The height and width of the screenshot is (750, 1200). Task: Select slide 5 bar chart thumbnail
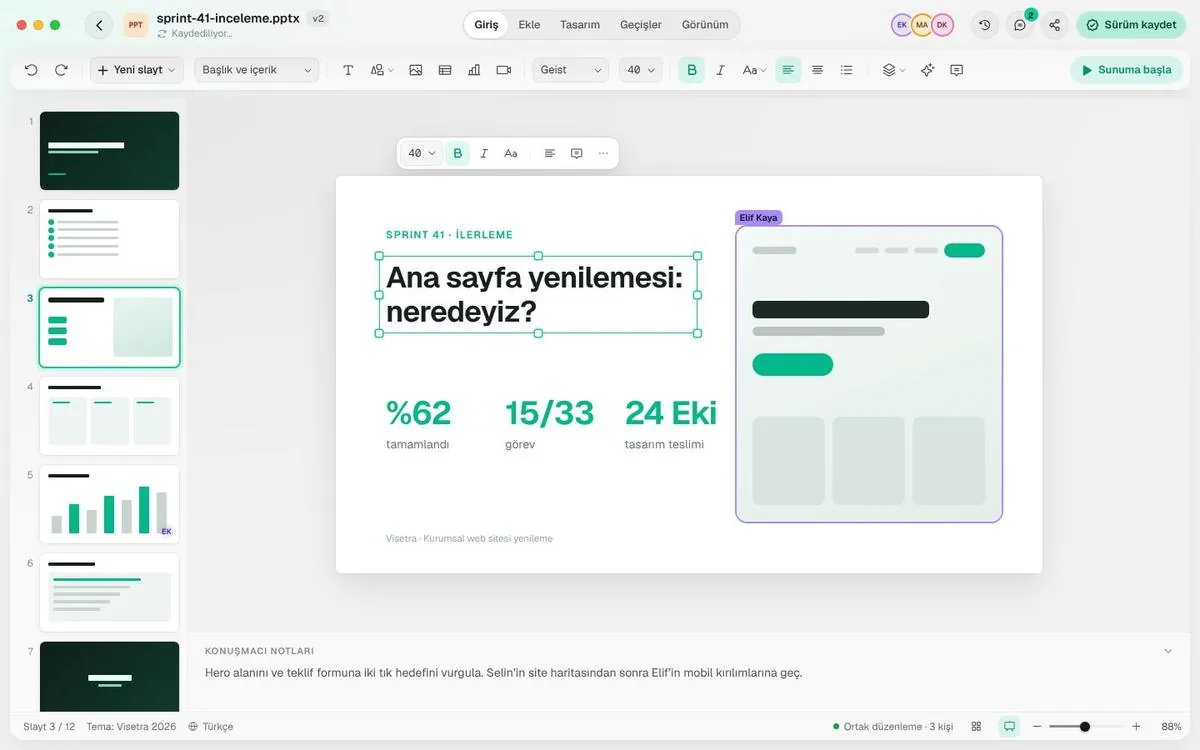[x=109, y=504]
